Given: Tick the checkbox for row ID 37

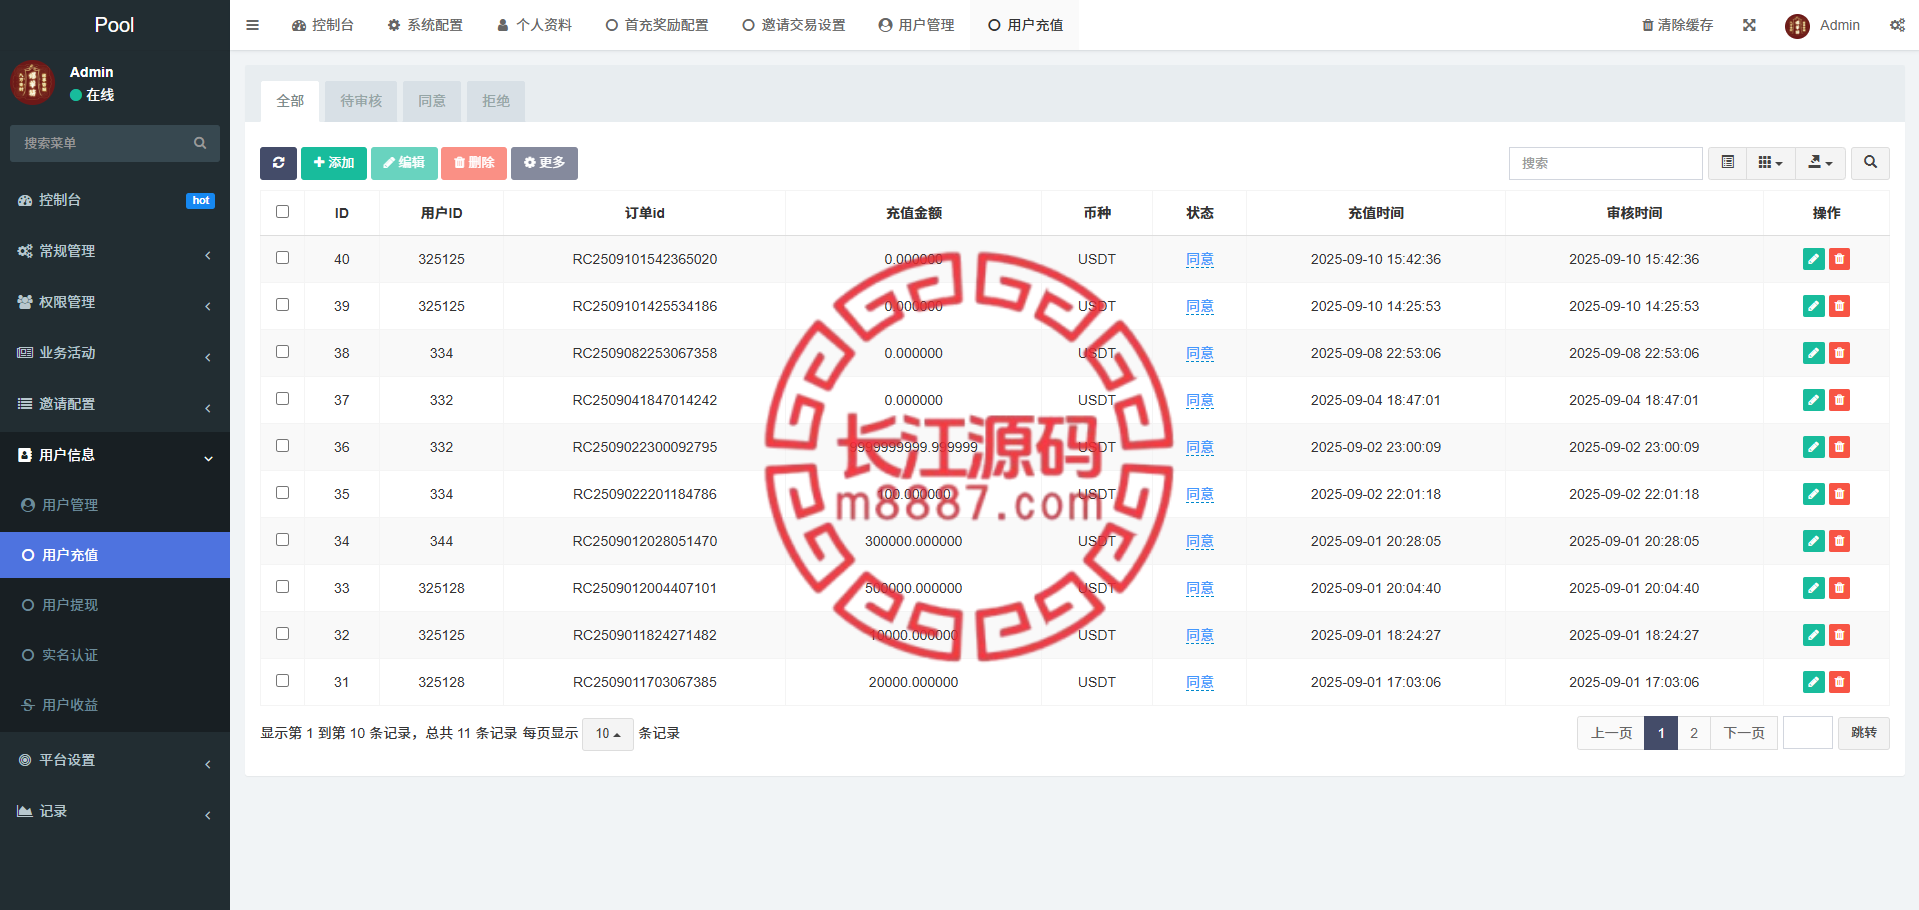Looking at the screenshot, I should 282,399.
